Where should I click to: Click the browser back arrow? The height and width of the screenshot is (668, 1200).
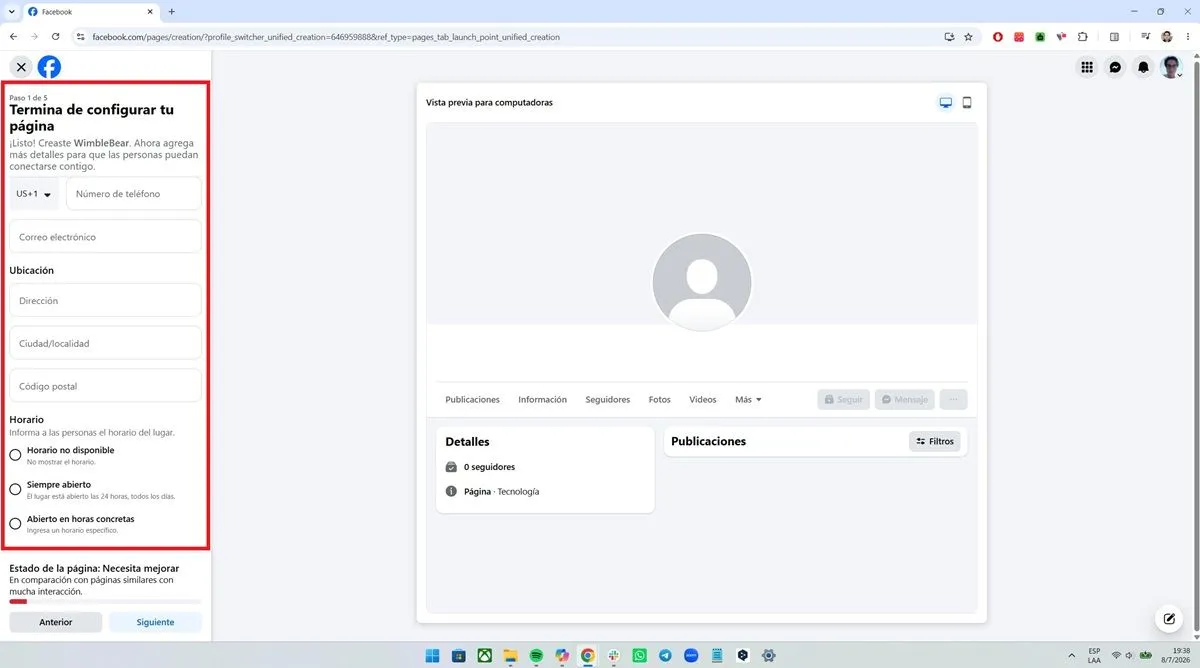(13, 37)
